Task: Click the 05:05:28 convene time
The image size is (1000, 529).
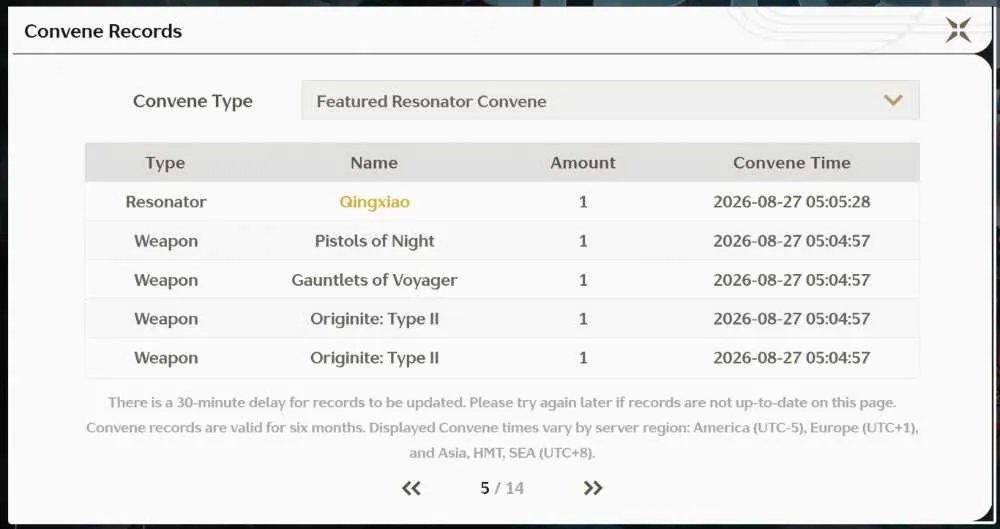Action: click(x=791, y=202)
